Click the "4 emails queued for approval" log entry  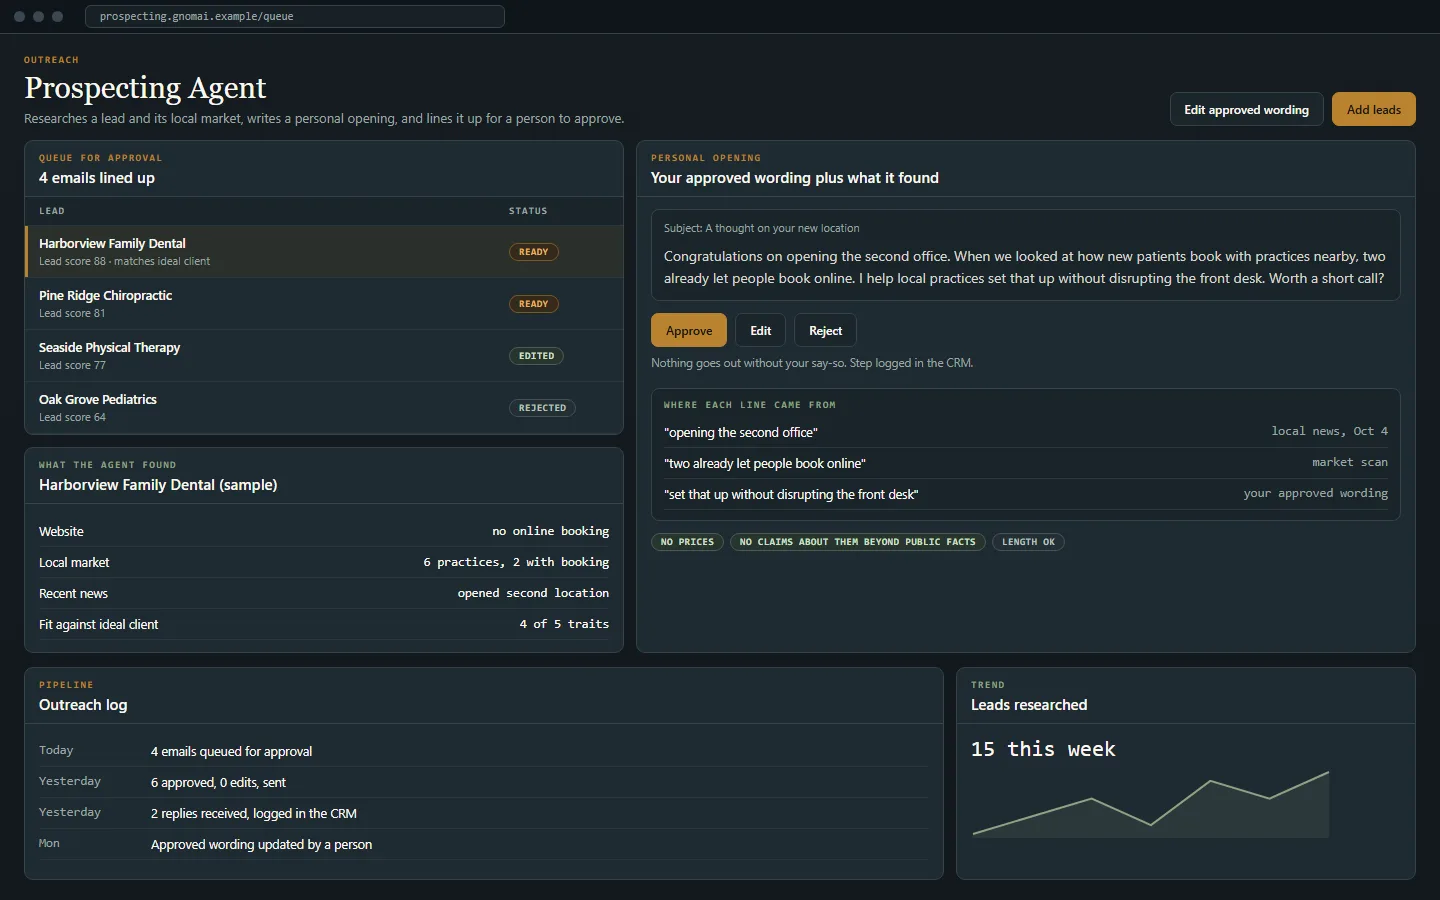click(484, 751)
